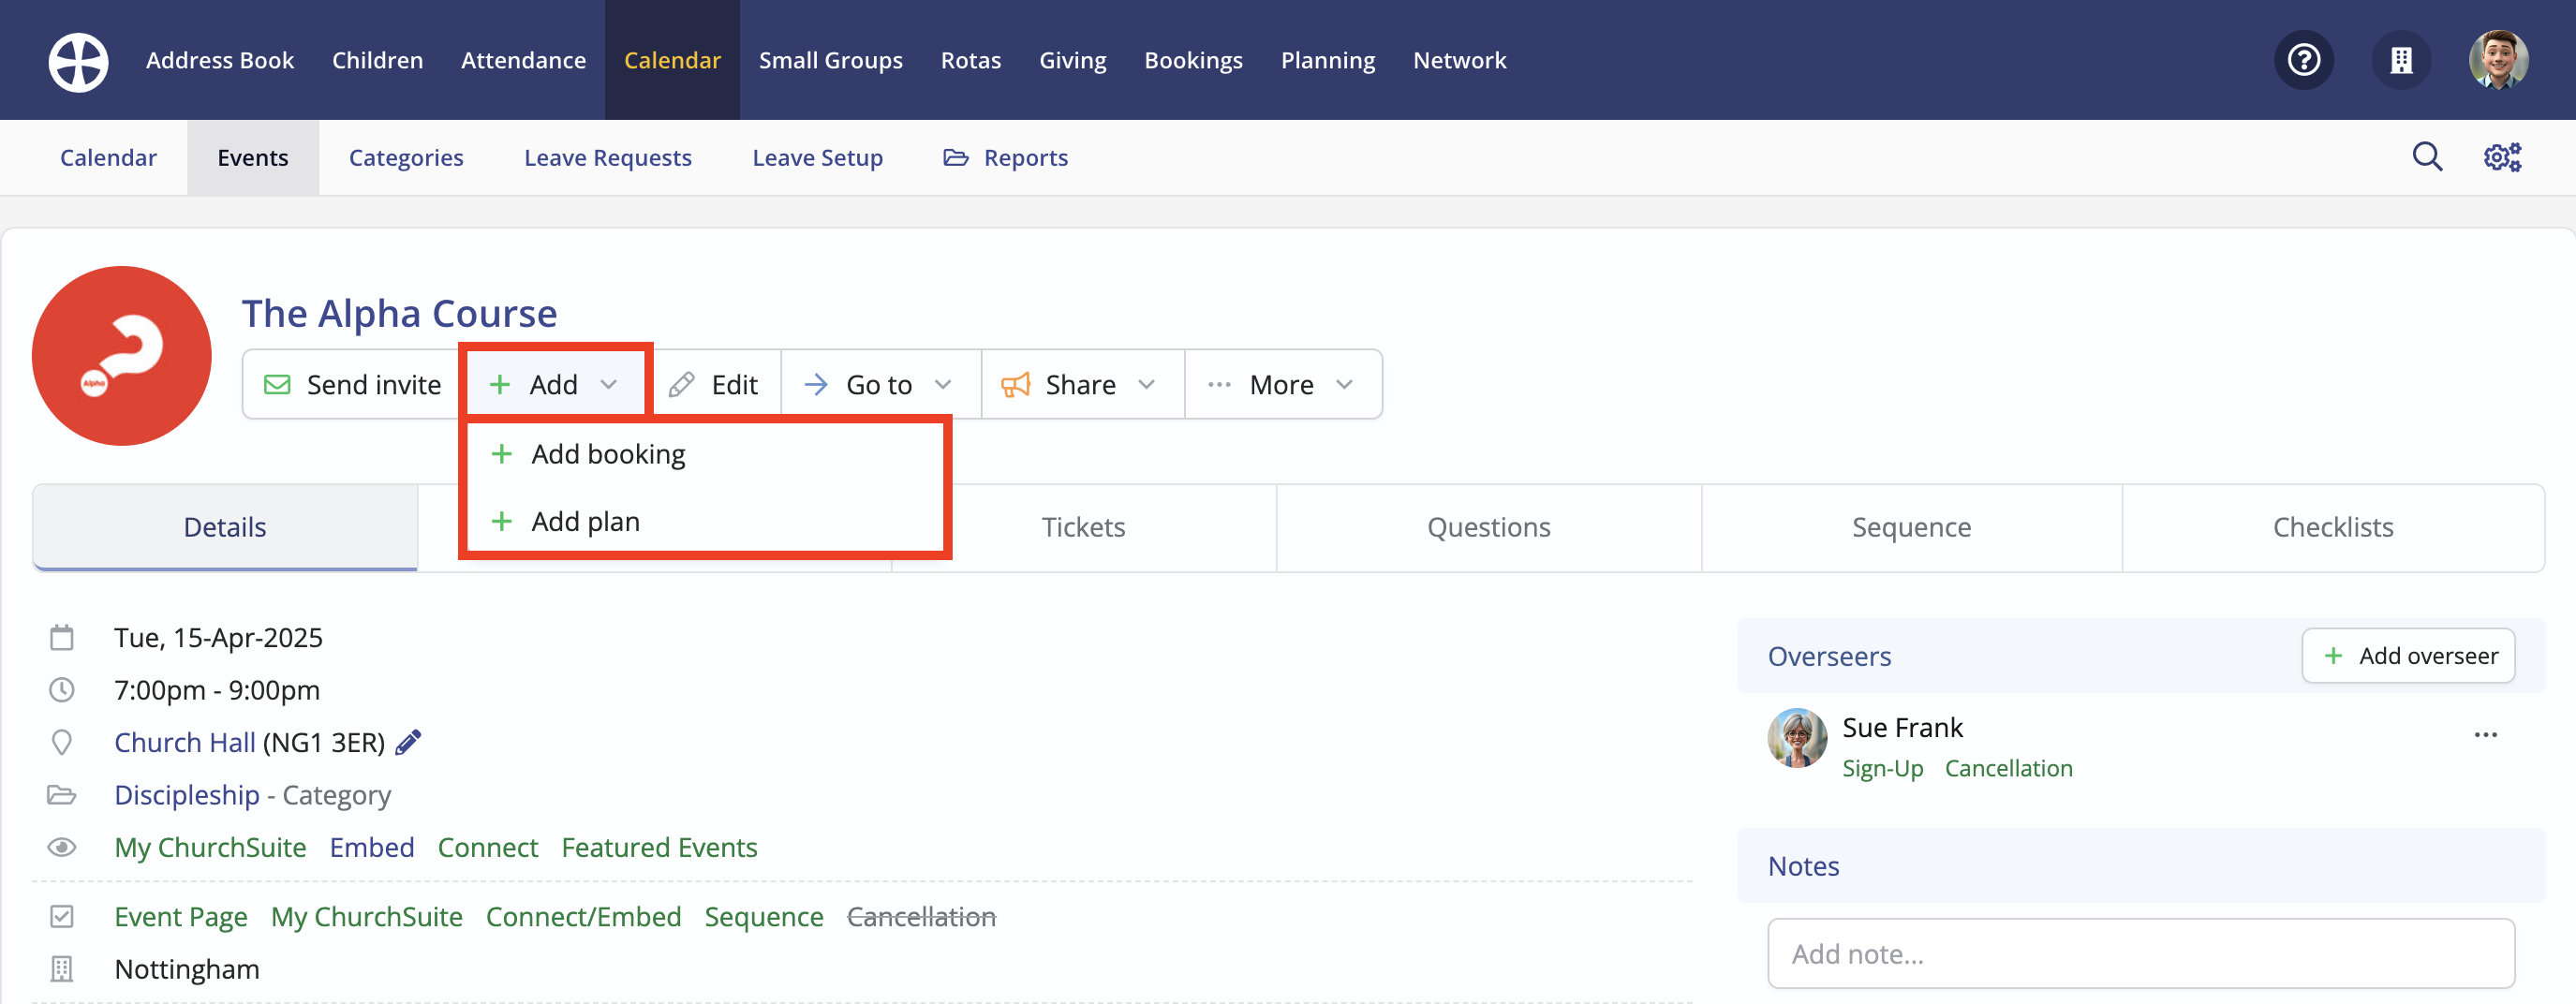Click the struck-through Cancellation link

coord(921,917)
